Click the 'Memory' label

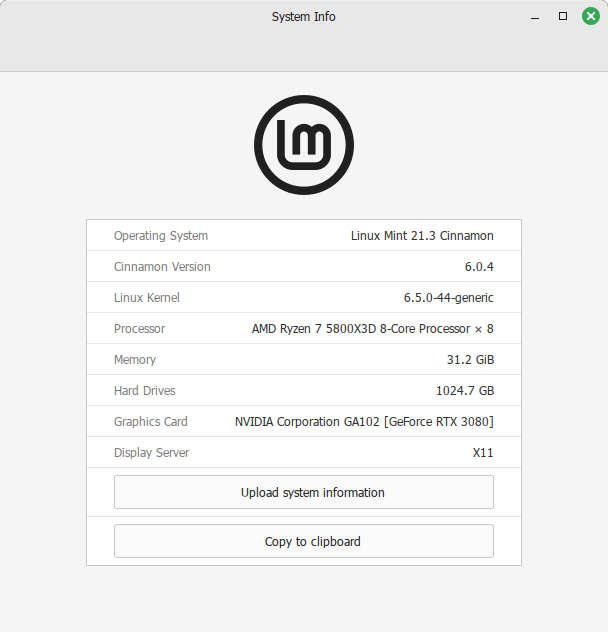coord(135,360)
